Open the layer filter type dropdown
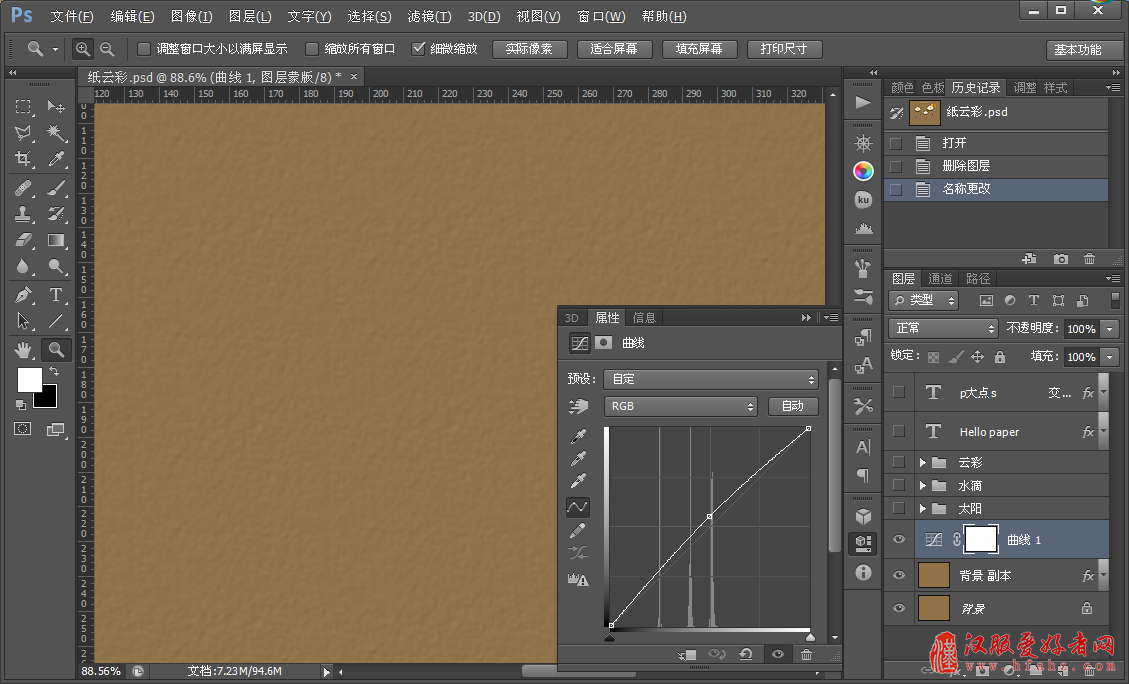This screenshot has width=1129, height=684. tap(924, 300)
